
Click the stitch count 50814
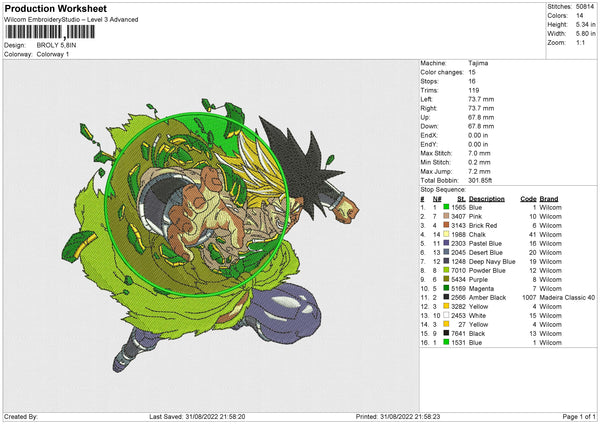point(585,7)
